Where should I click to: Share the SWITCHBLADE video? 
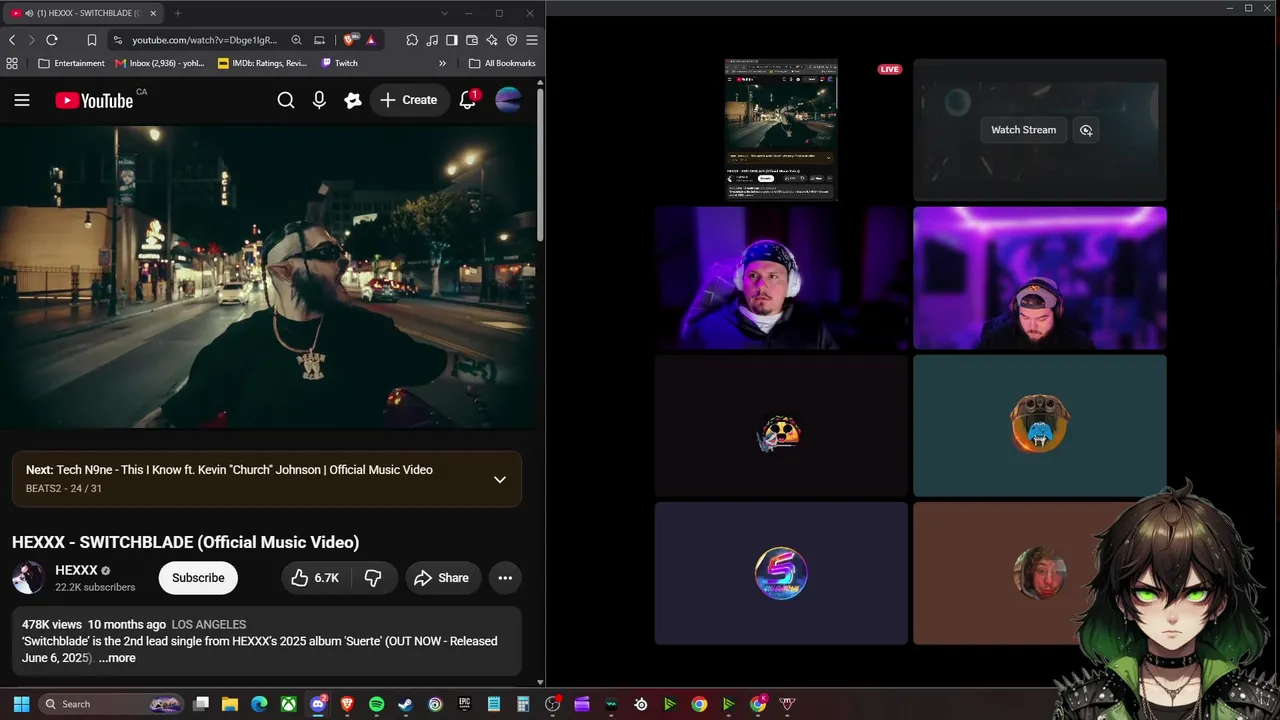(441, 578)
